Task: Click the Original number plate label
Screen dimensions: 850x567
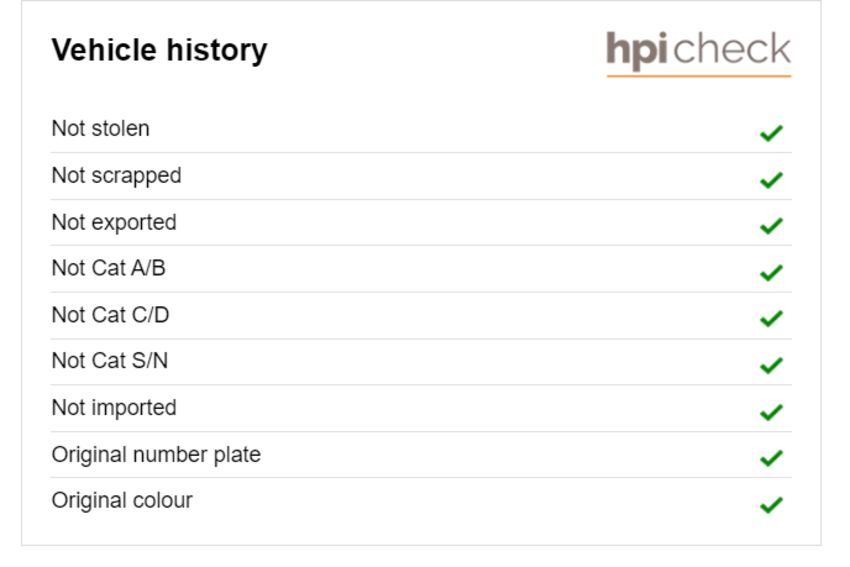Action: pos(156,455)
